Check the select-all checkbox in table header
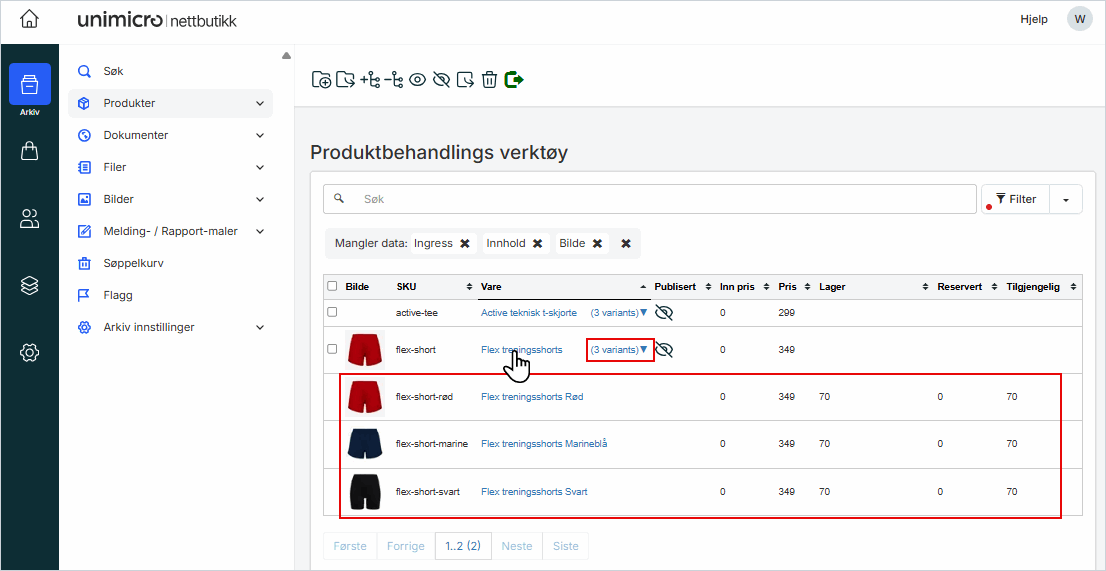This screenshot has height=571, width=1106. [332, 286]
